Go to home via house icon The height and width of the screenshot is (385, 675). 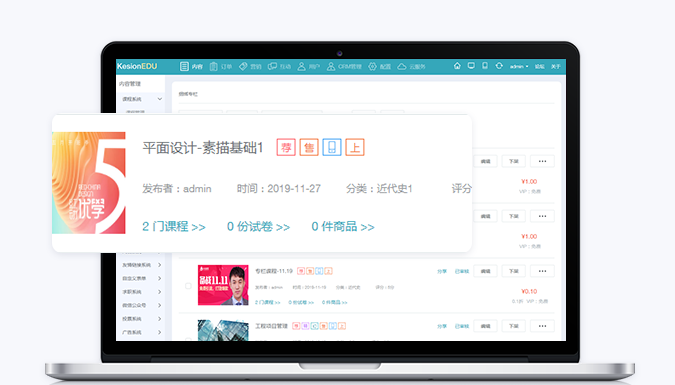(457, 66)
